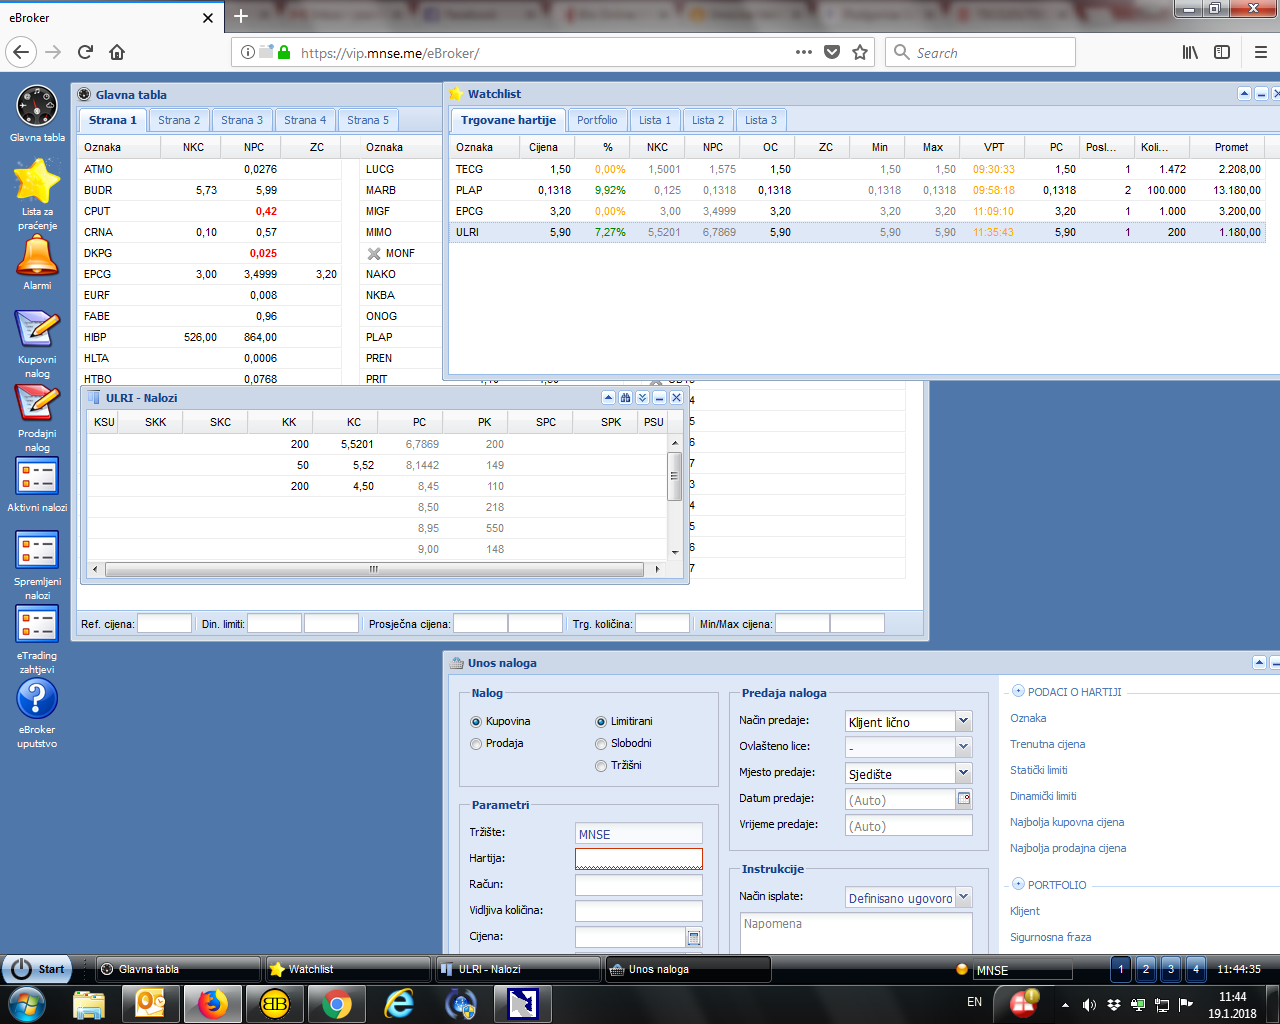1280x1024 pixels.
Task: Save page to Pocket icon
Action: (832, 52)
